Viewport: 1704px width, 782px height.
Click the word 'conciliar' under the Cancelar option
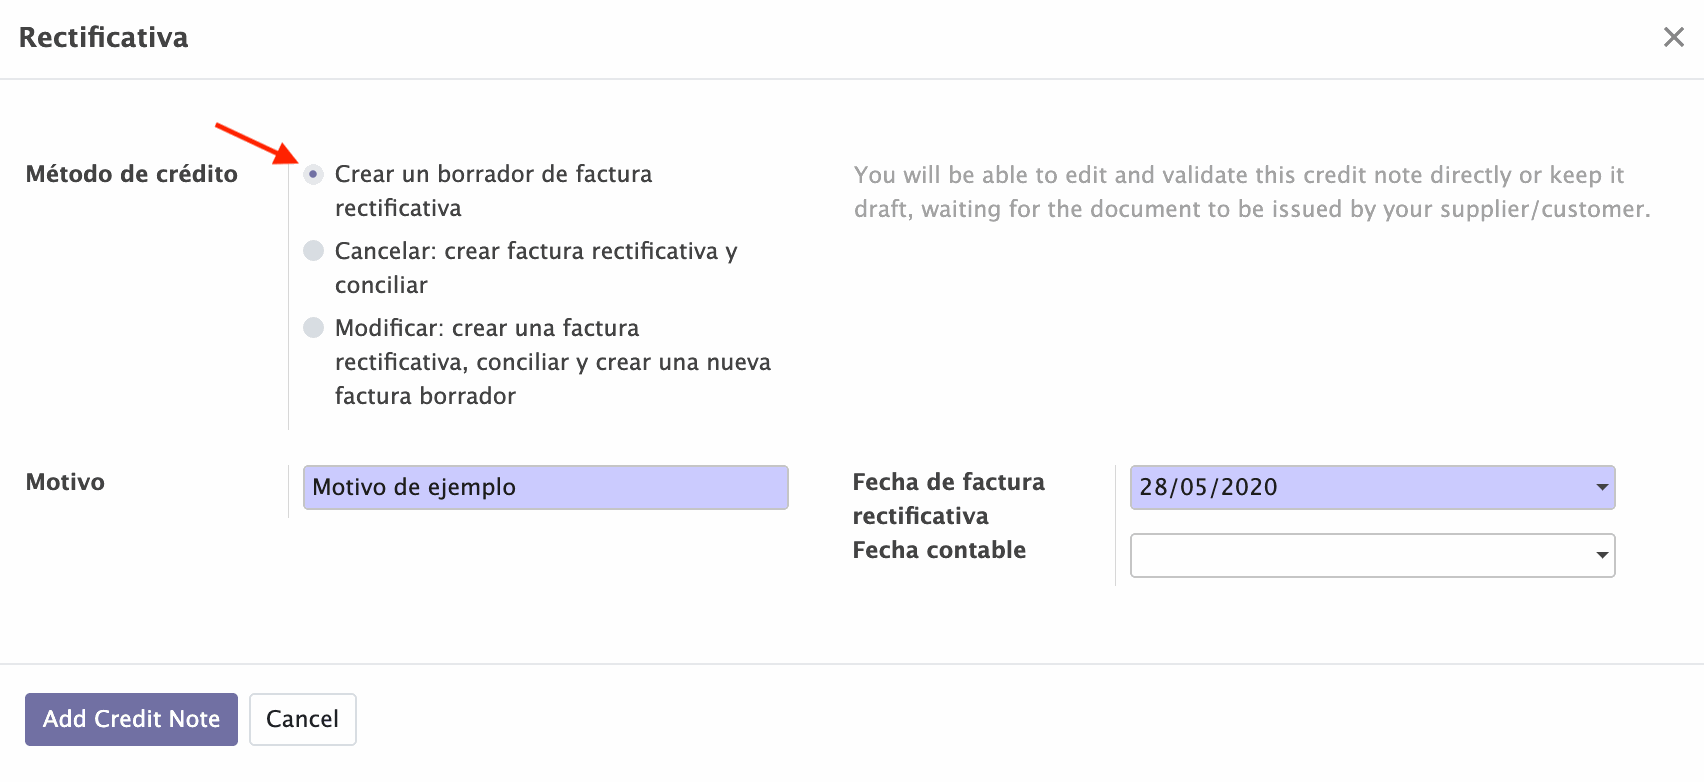tap(381, 285)
